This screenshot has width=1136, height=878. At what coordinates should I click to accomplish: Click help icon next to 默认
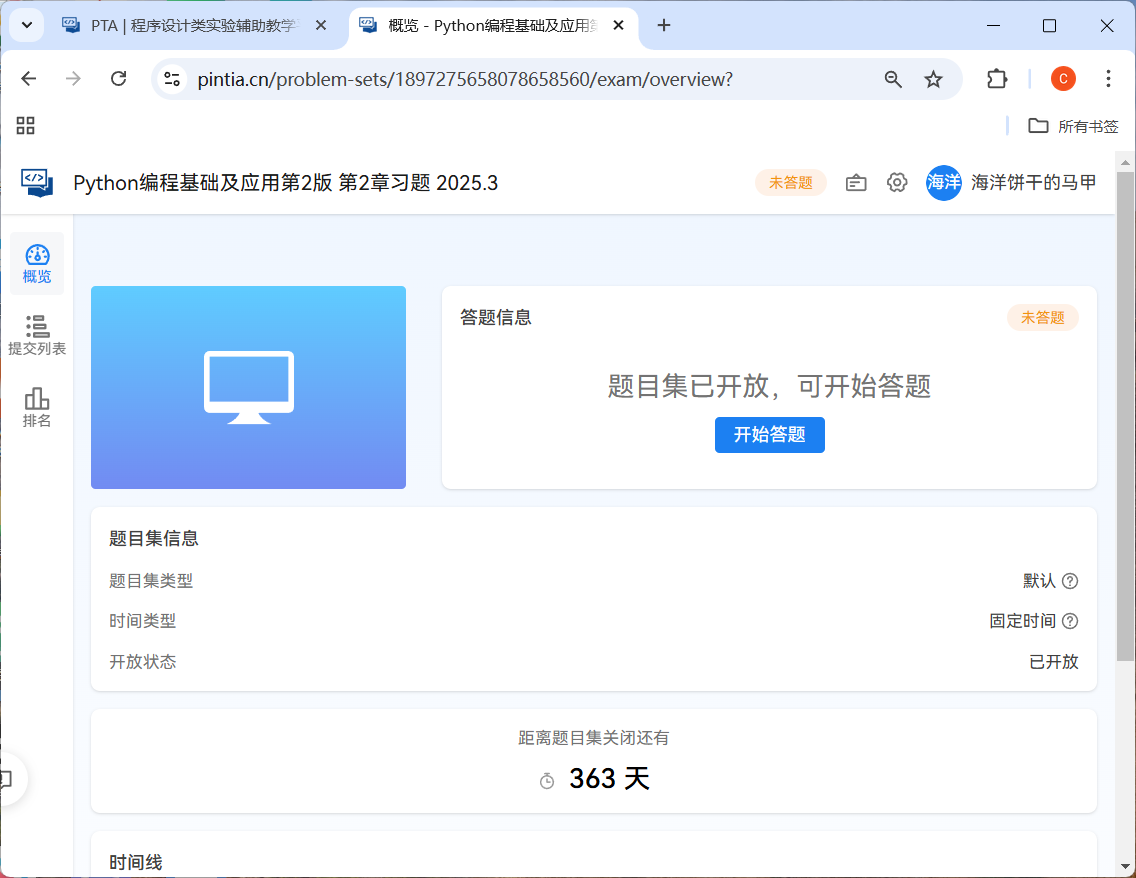click(1070, 581)
